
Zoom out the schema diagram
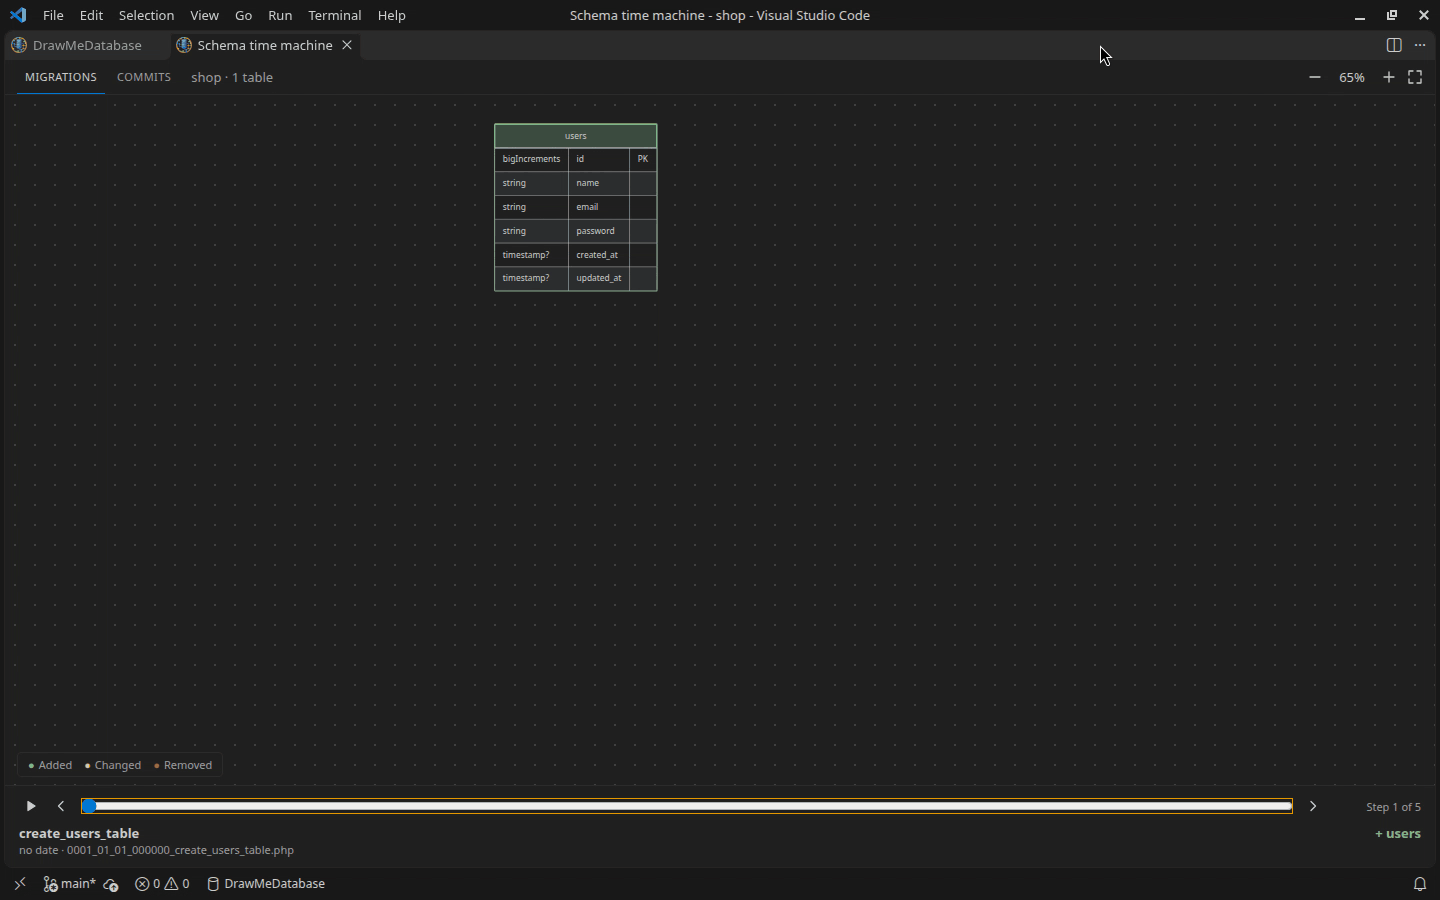click(1315, 77)
